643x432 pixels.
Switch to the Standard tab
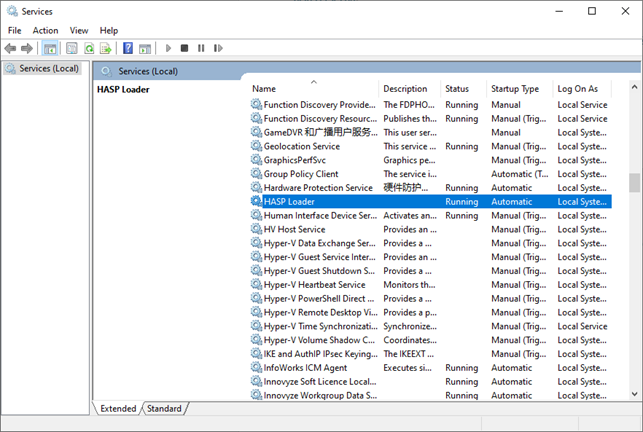[164, 409]
